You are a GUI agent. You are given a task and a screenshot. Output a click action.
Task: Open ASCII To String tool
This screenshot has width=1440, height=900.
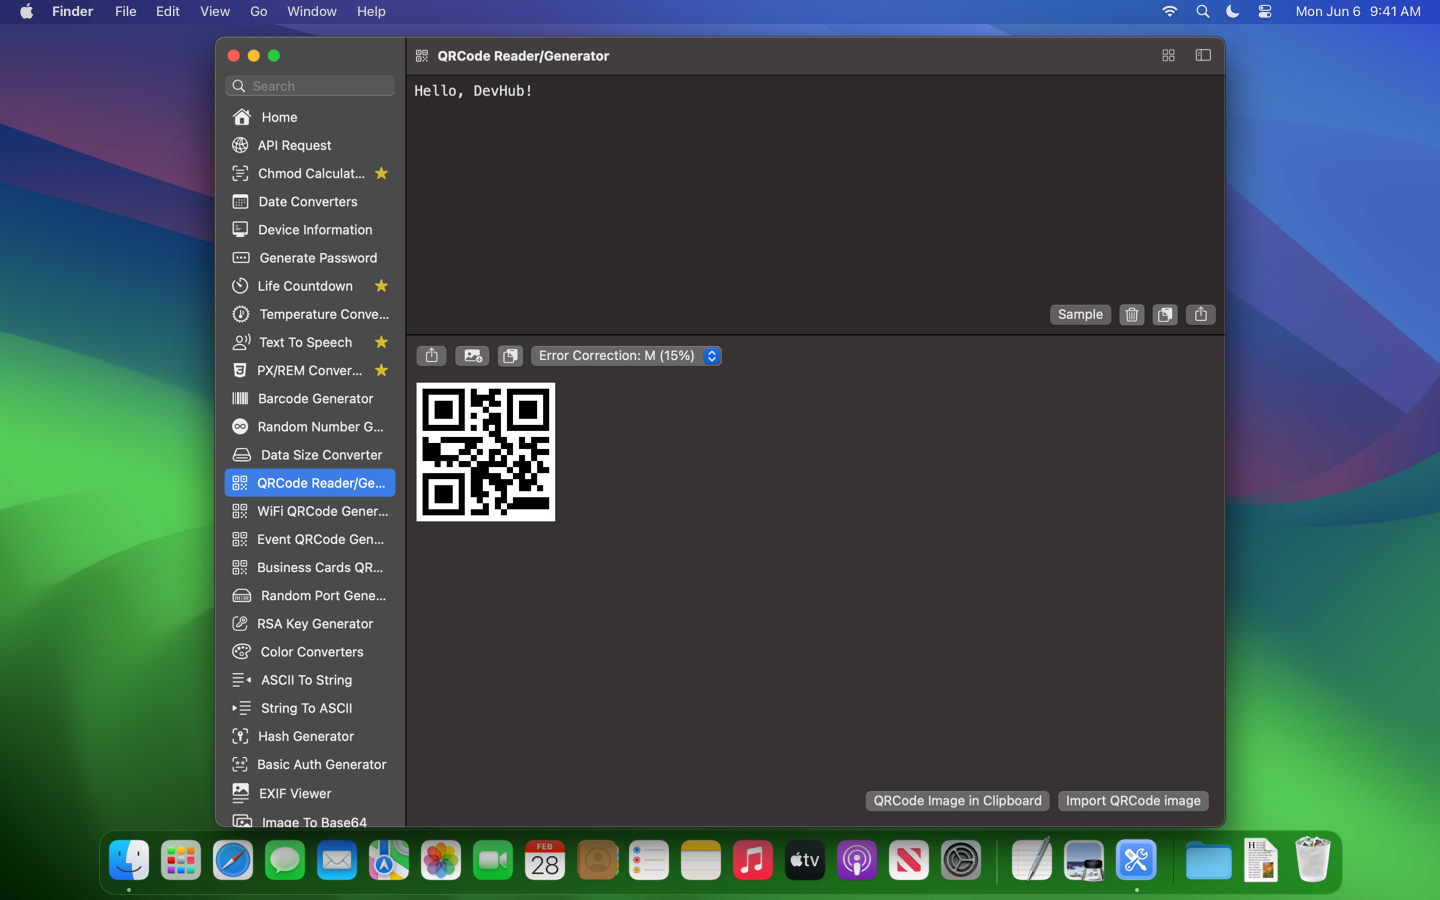point(310,680)
